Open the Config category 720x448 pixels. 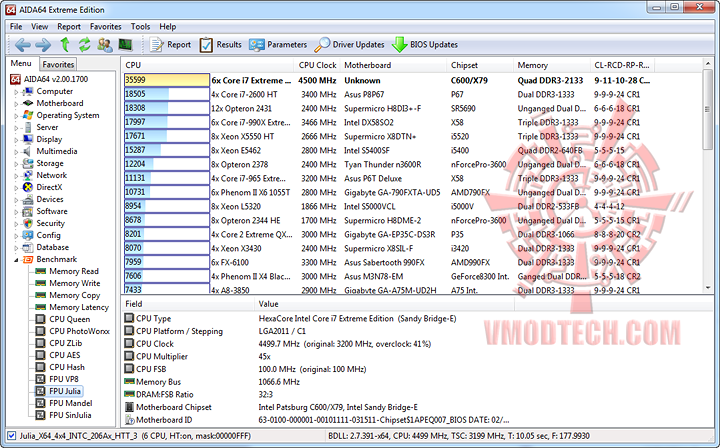[48, 235]
